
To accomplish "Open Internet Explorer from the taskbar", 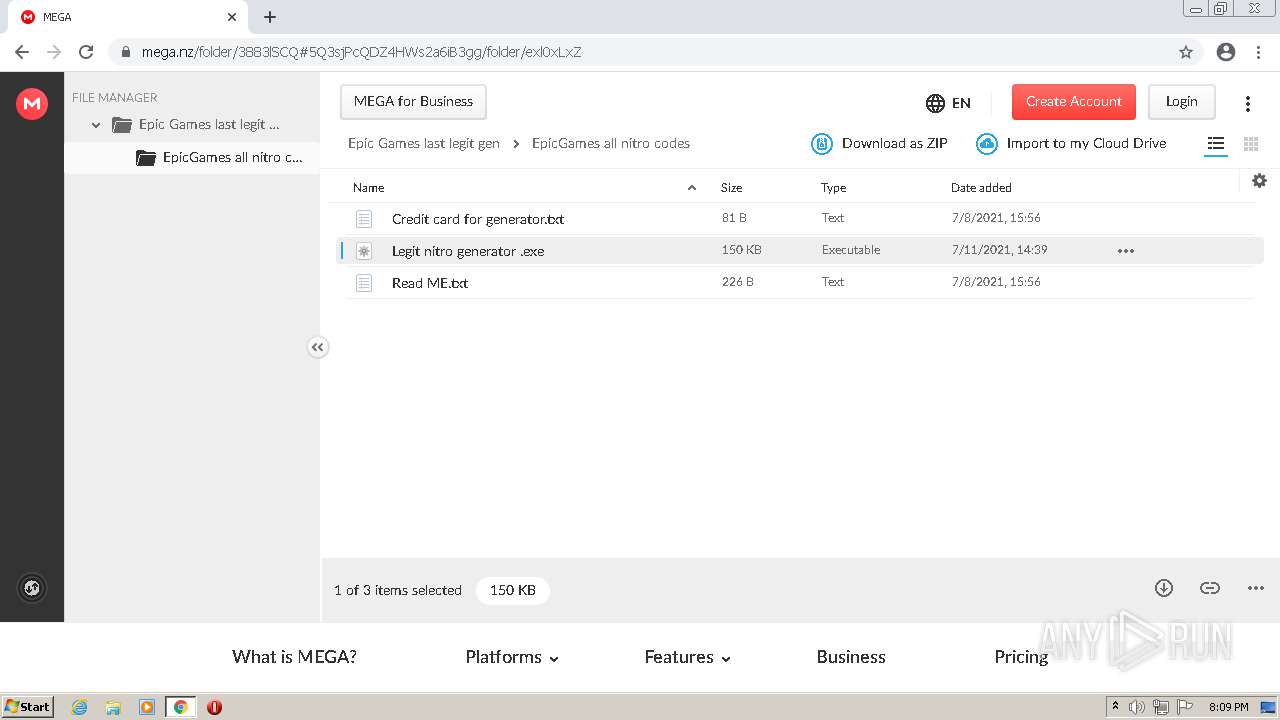I will click(x=80, y=707).
